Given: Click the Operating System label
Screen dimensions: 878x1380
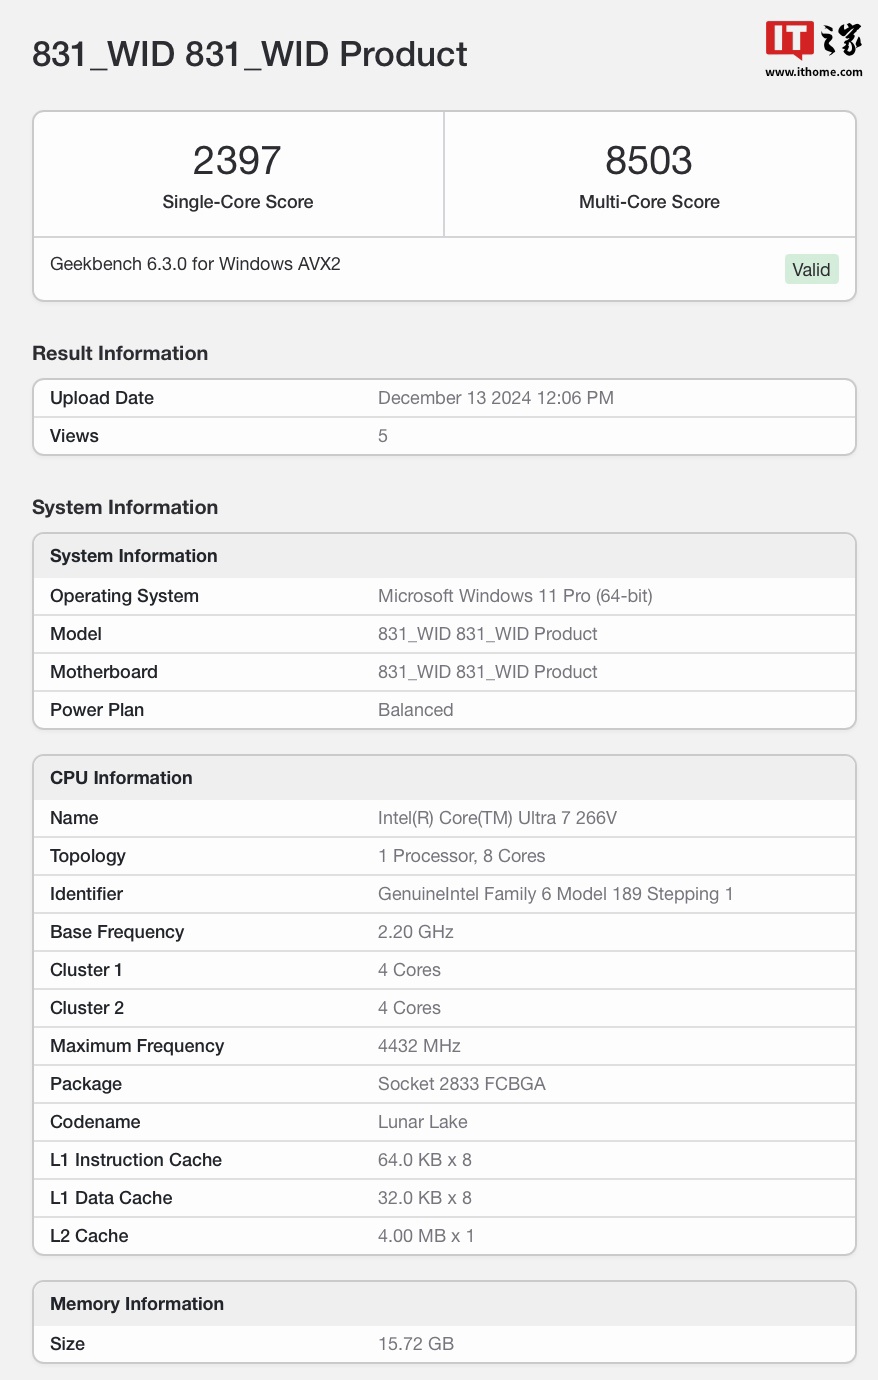Looking at the screenshot, I should tap(124, 596).
